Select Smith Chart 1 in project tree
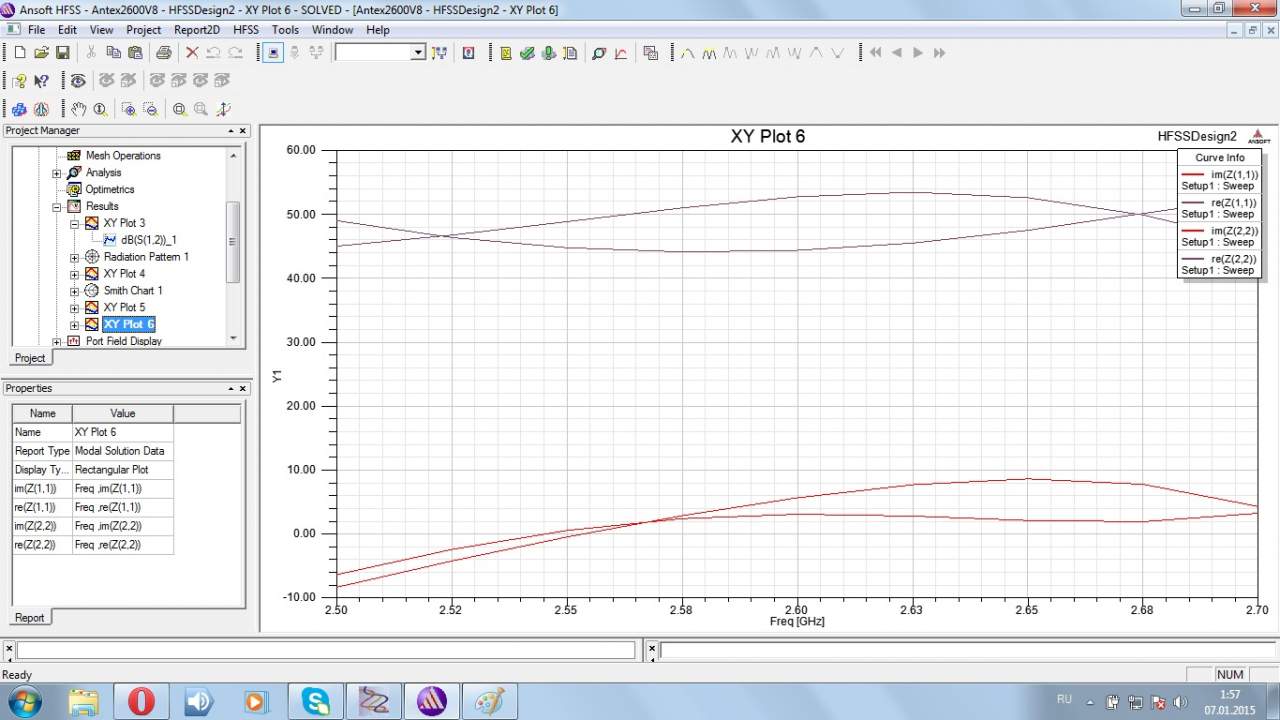Viewport: 1280px width, 720px height. click(x=132, y=291)
